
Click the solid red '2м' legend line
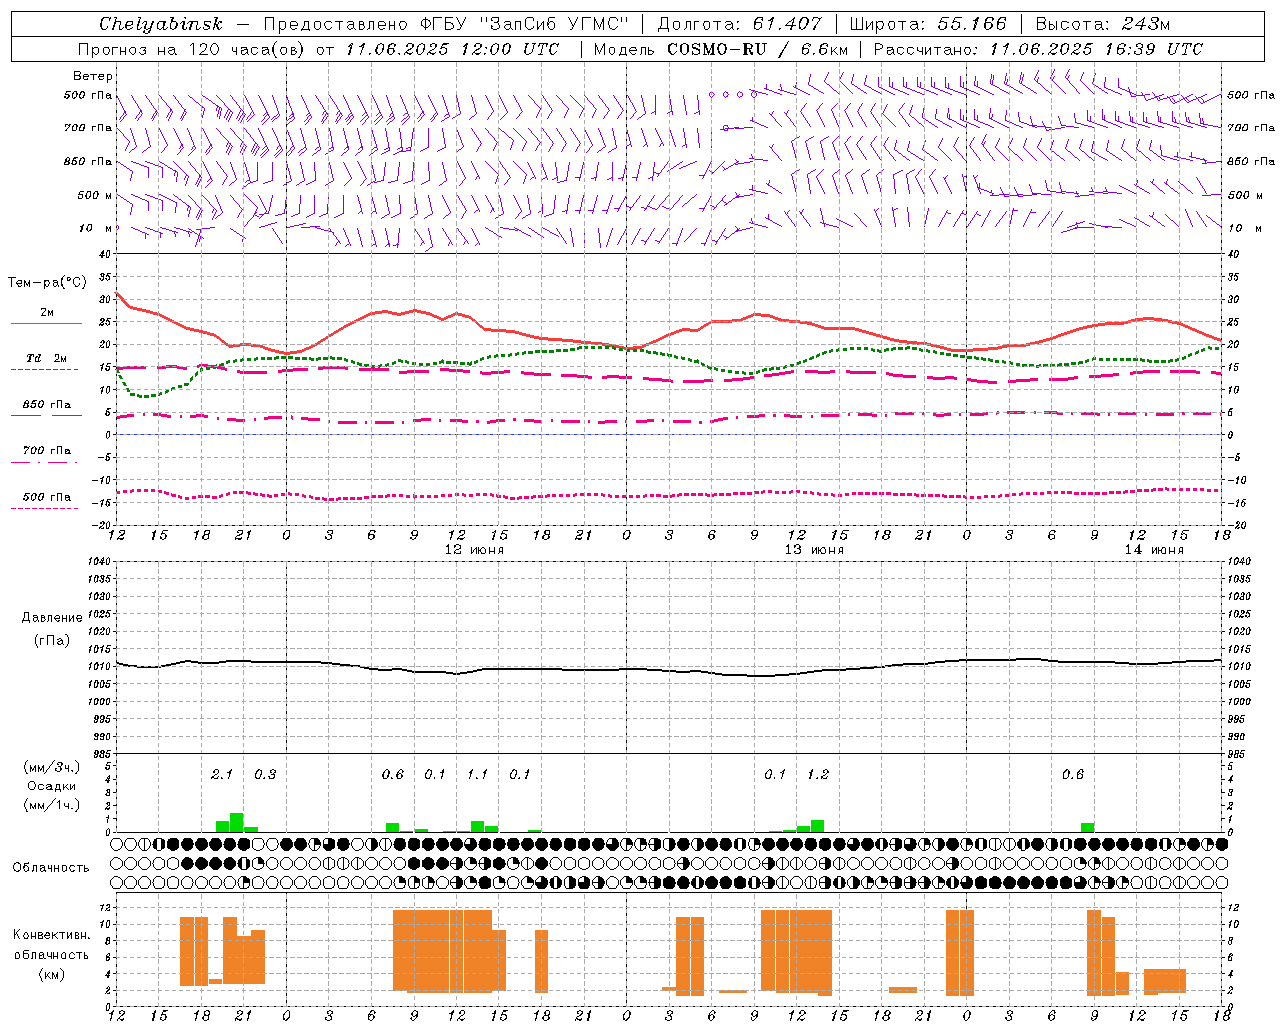46,323
